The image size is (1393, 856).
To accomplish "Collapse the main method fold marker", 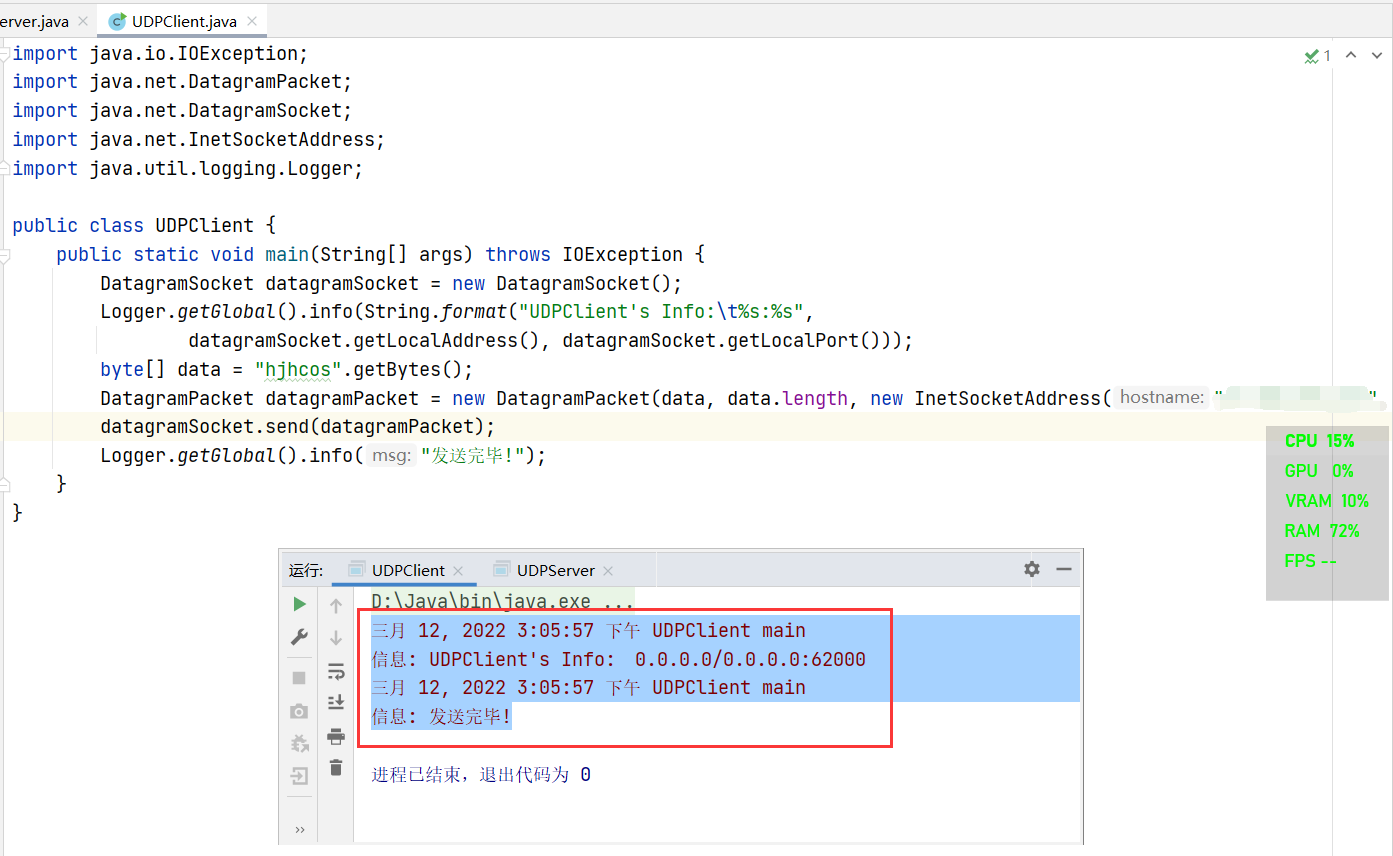I will (5, 255).
